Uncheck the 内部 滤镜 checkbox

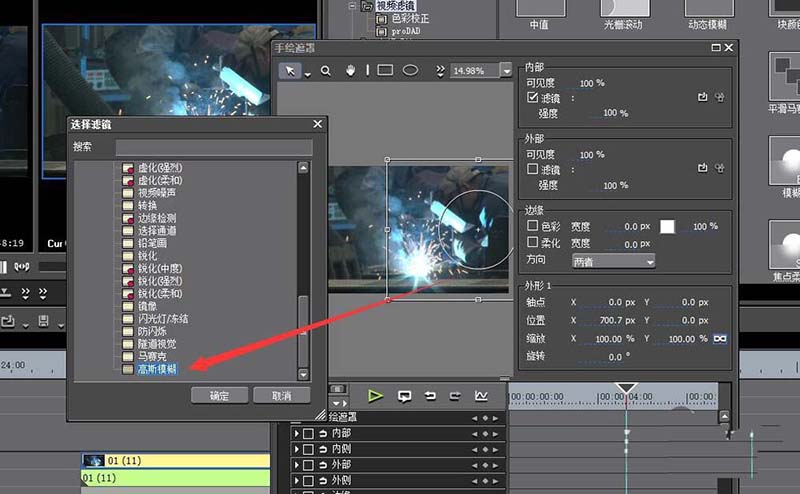point(533,98)
